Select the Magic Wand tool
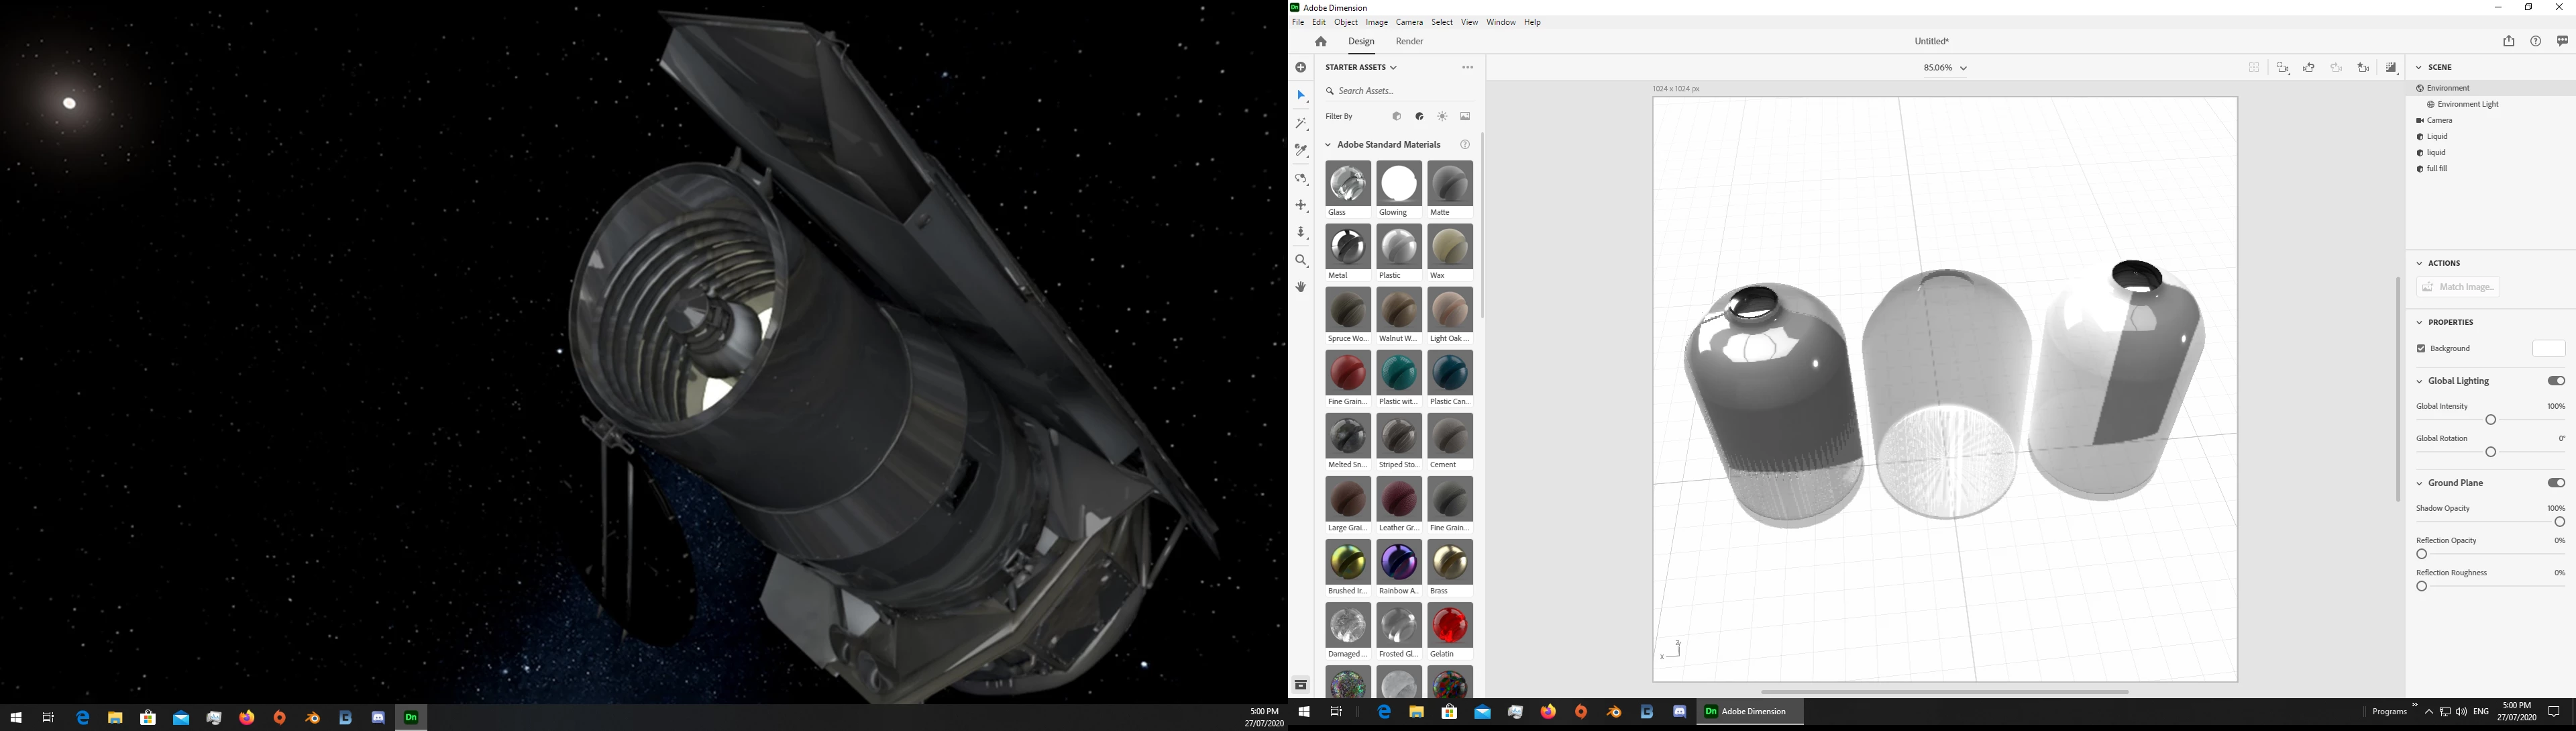Image resolution: width=2576 pixels, height=731 pixels. (1301, 124)
